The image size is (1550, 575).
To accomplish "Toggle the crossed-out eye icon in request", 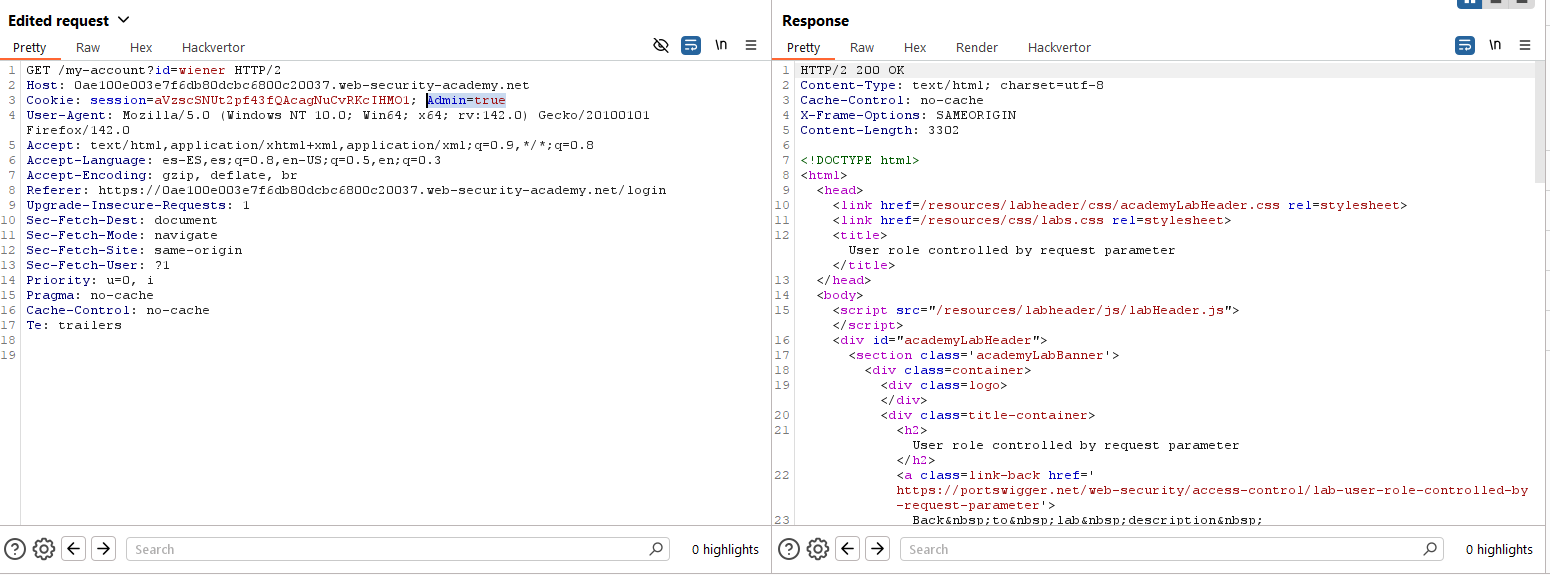I will pyautogui.click(x=660, y=46).
